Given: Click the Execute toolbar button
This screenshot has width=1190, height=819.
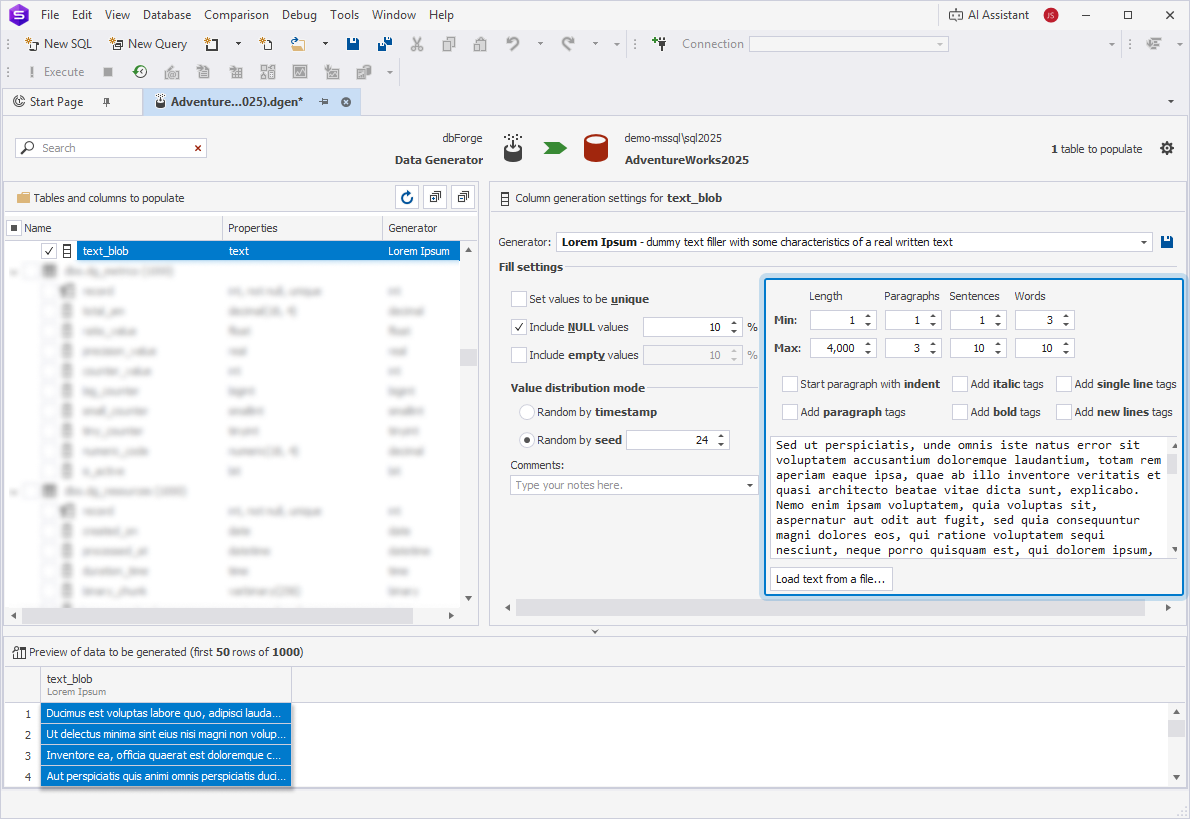Looking at the screenshot, I should click(56, 71).
